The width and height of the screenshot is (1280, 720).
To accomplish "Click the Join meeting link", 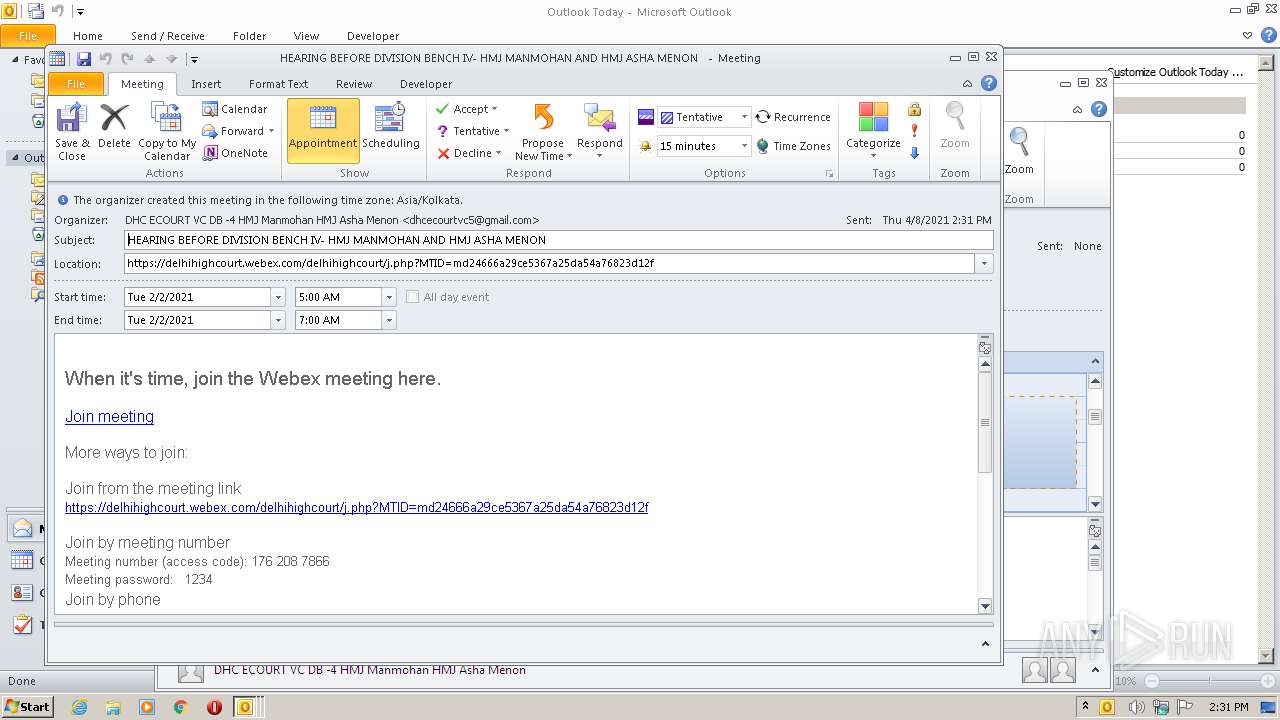I will coord(109,417).
